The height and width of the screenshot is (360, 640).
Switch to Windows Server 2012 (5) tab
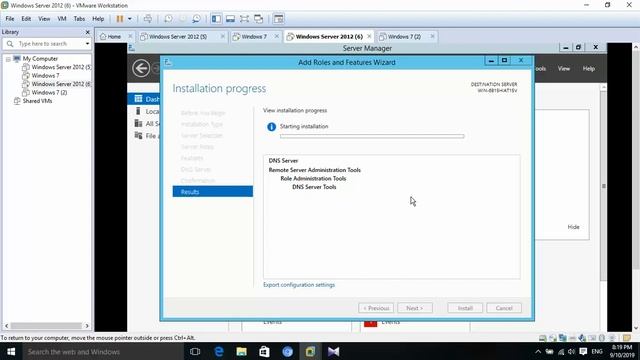(178, 37)
